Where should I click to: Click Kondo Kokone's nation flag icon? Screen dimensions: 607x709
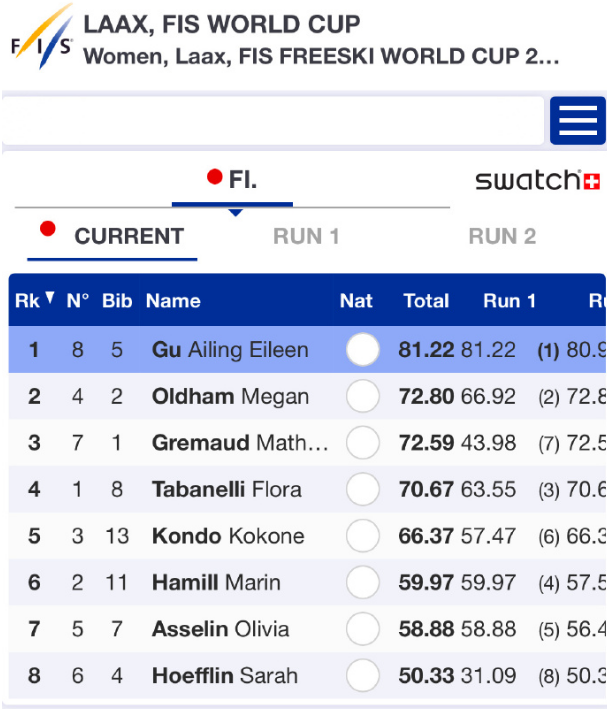point(362,536)
